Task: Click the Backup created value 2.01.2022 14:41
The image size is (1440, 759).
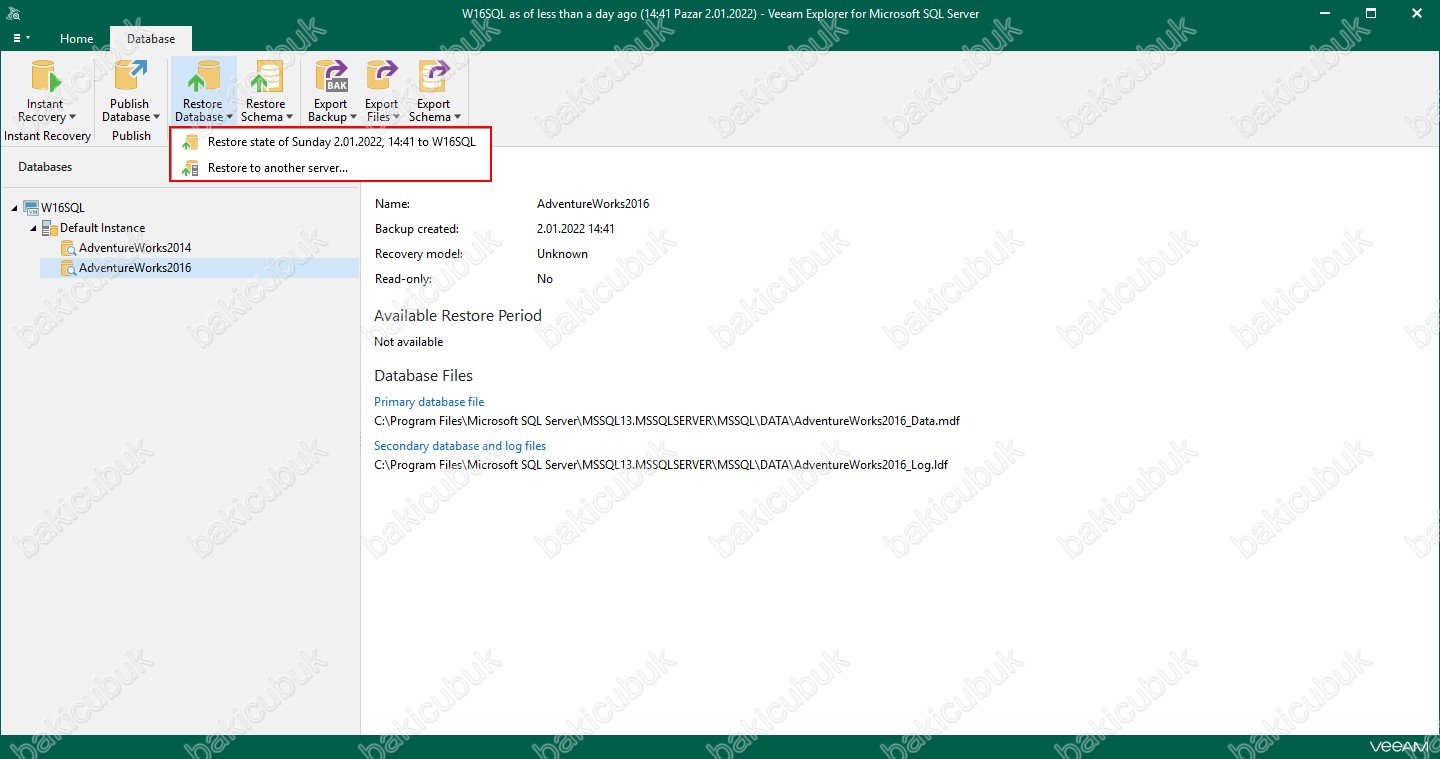Action: [576, 229]
